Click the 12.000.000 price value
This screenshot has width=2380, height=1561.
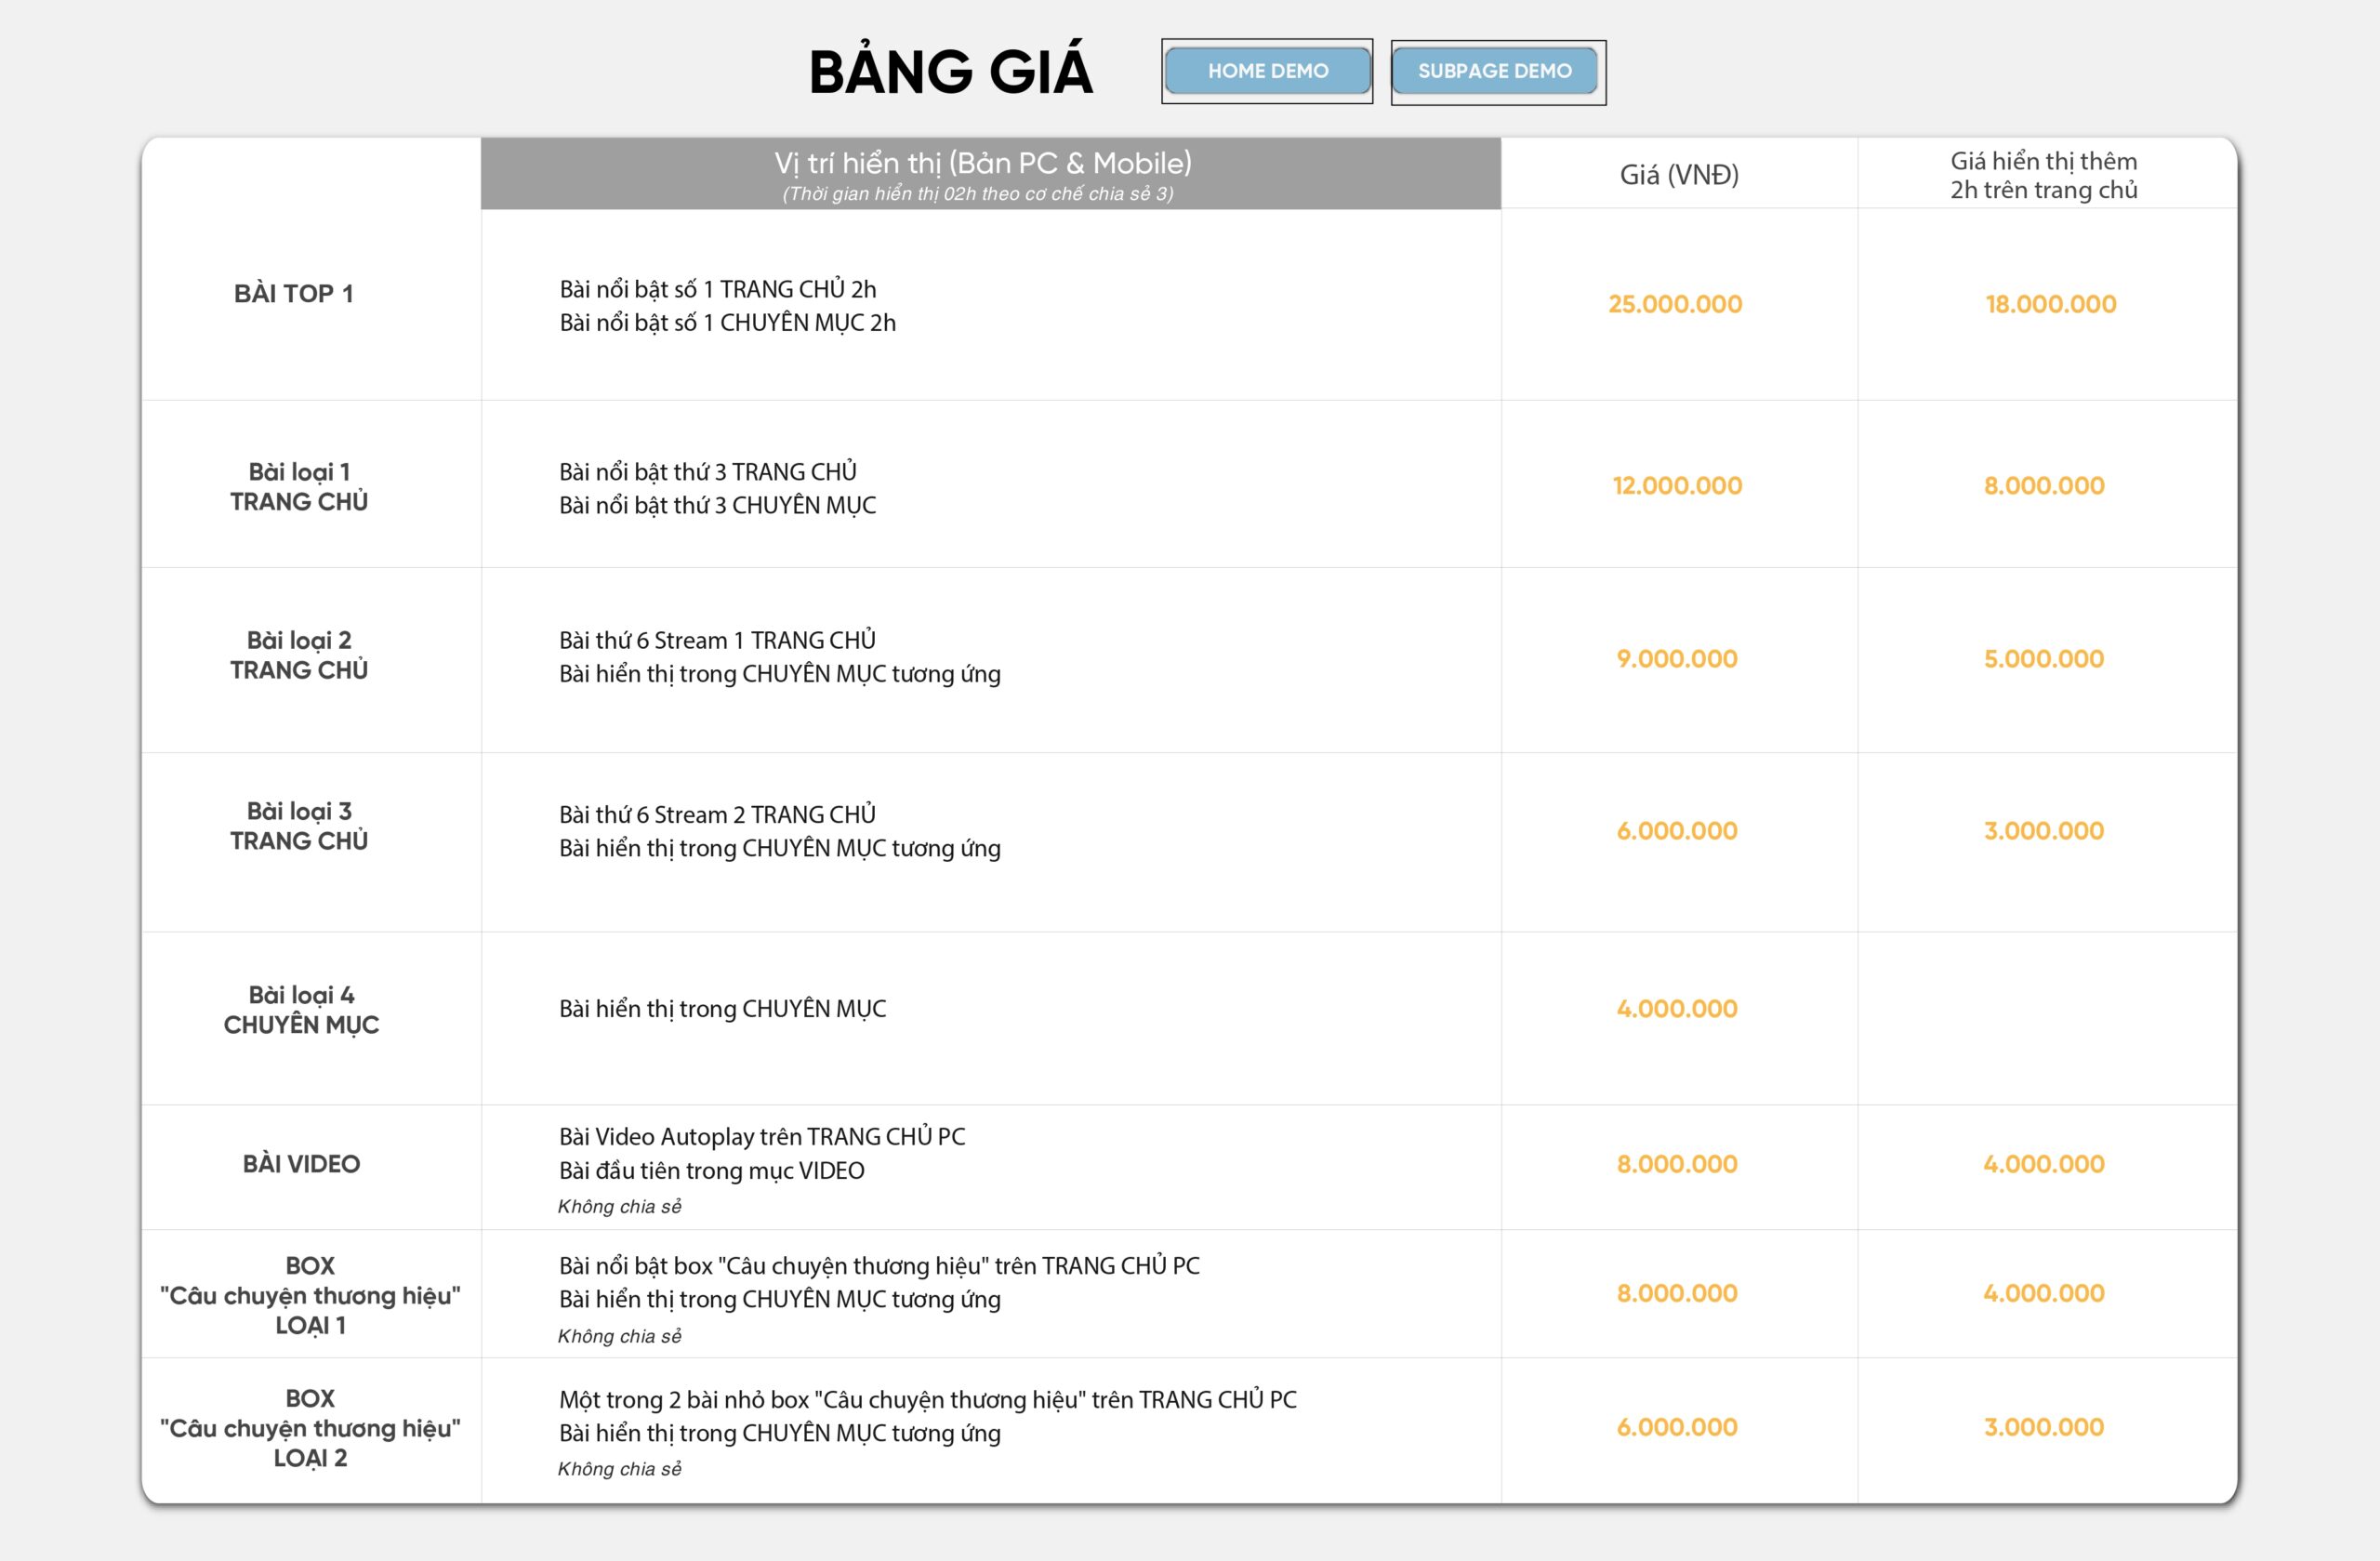(1677, 486)
